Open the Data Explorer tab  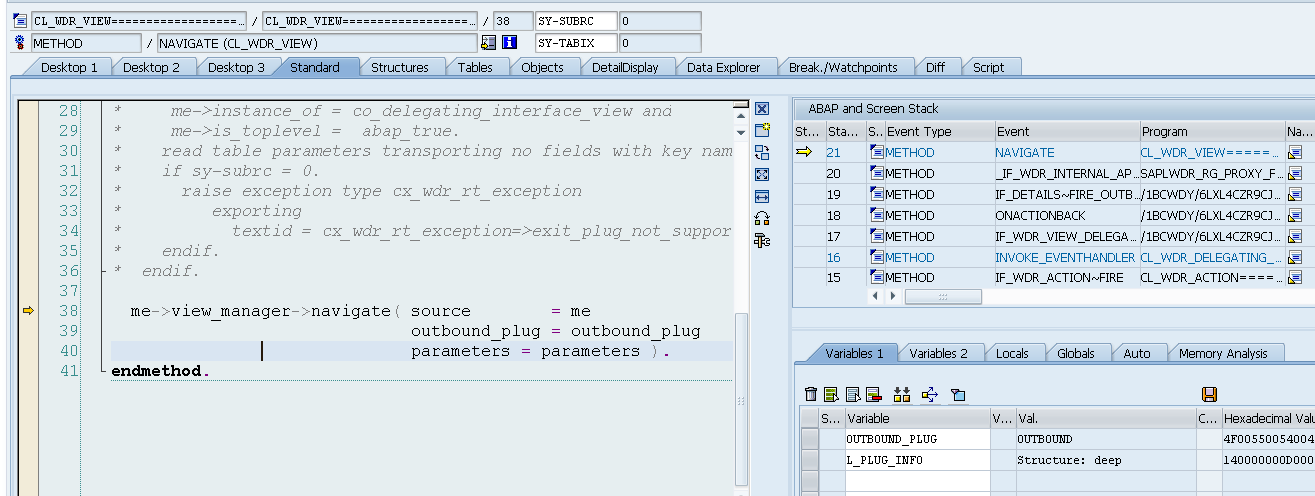[723, 67]
